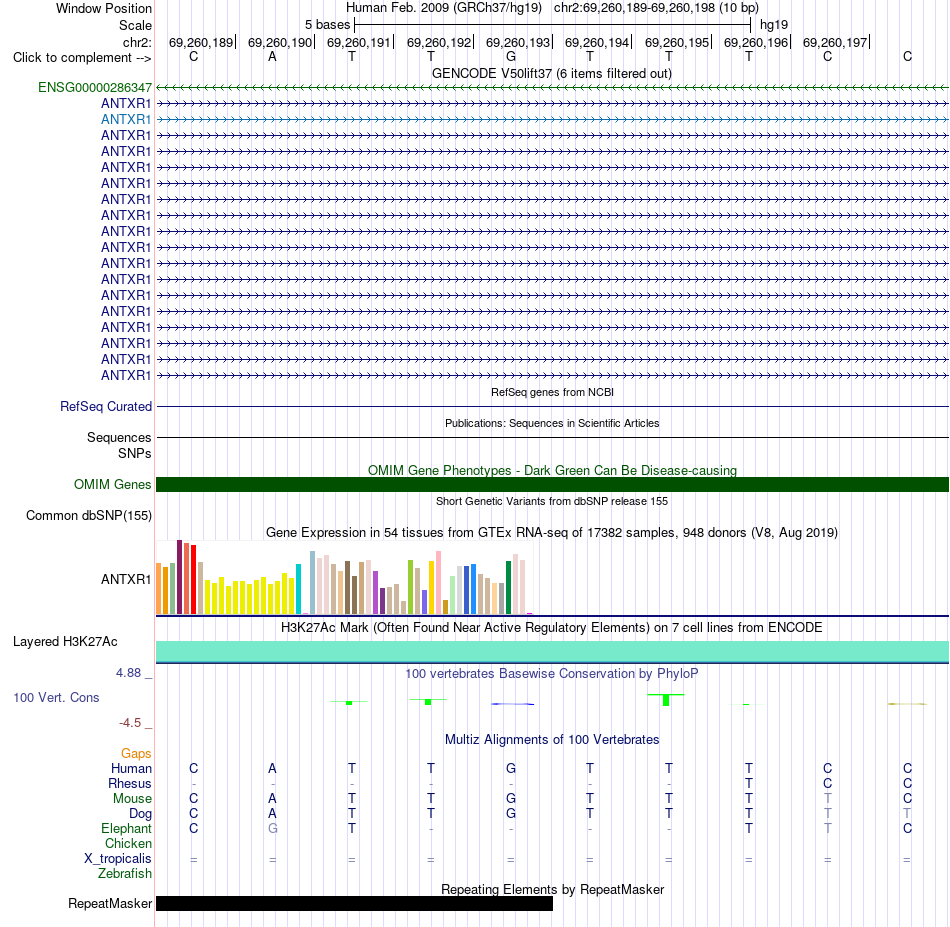Click the tallest green PhyloP conservation bar
The height and width of the screenshot is (927, 950).
click(666, 700)
